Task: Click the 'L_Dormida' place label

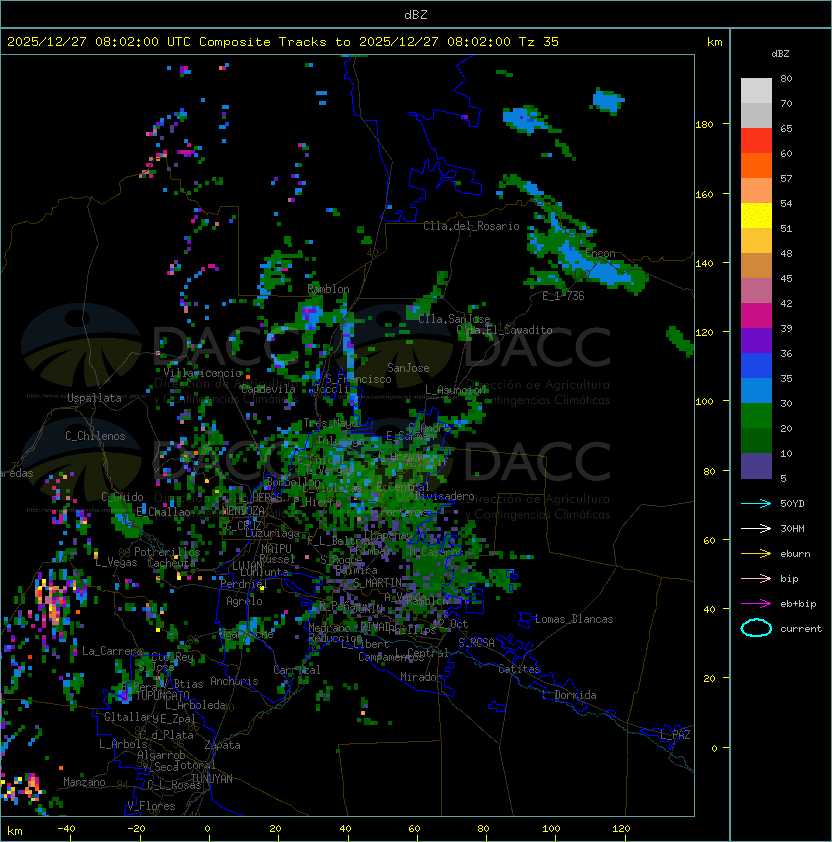Action: pos(569,695)
